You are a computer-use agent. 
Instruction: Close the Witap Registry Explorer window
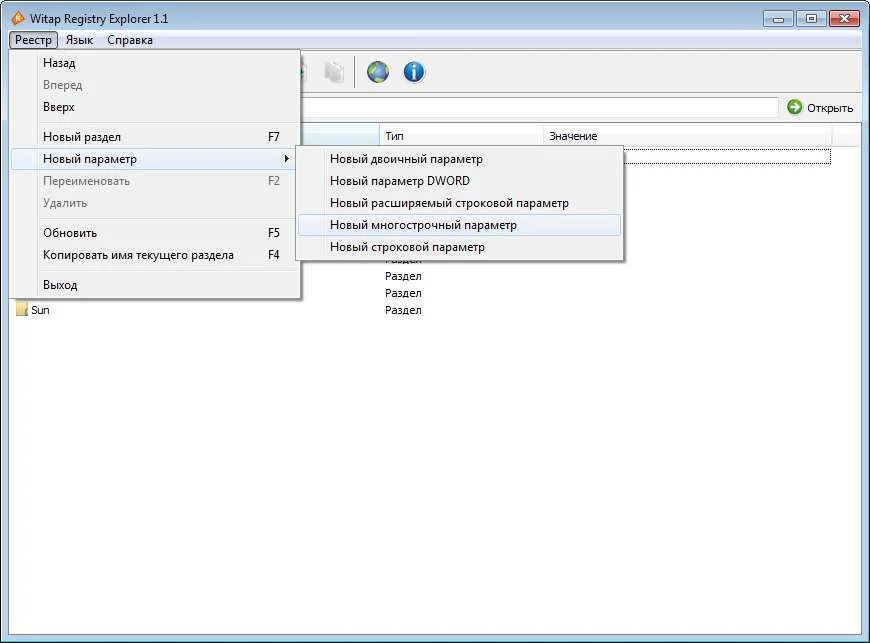844,19
